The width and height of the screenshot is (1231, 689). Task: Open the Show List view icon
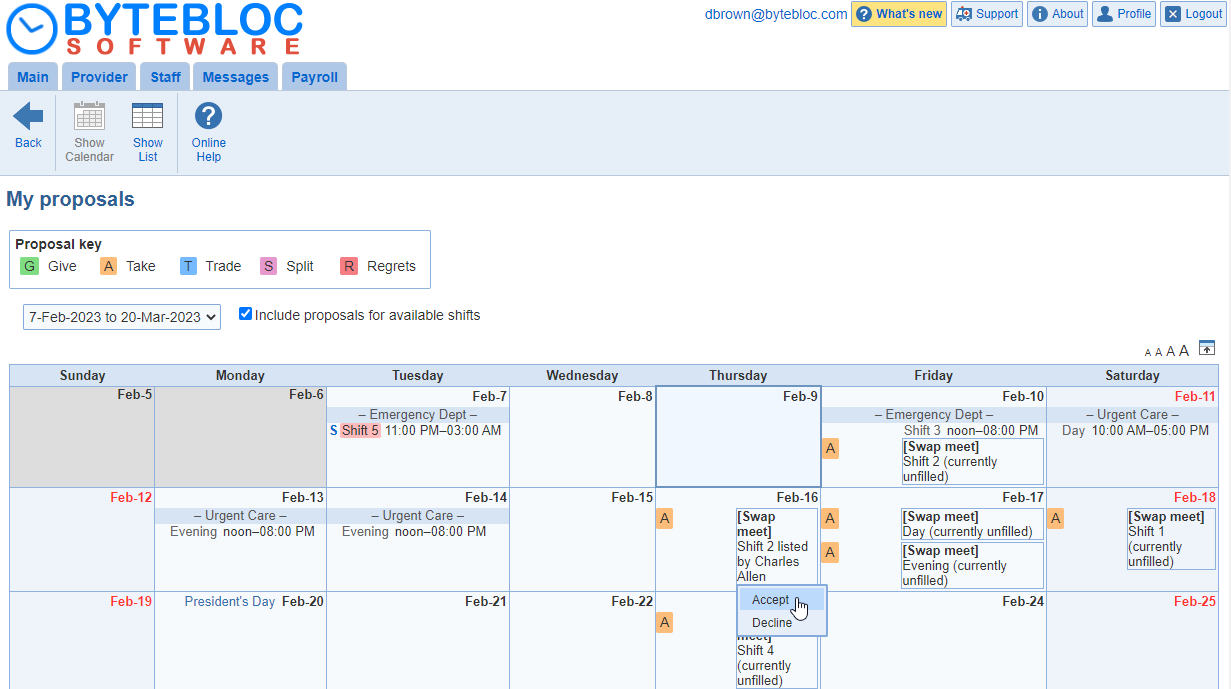pos(147,117)
